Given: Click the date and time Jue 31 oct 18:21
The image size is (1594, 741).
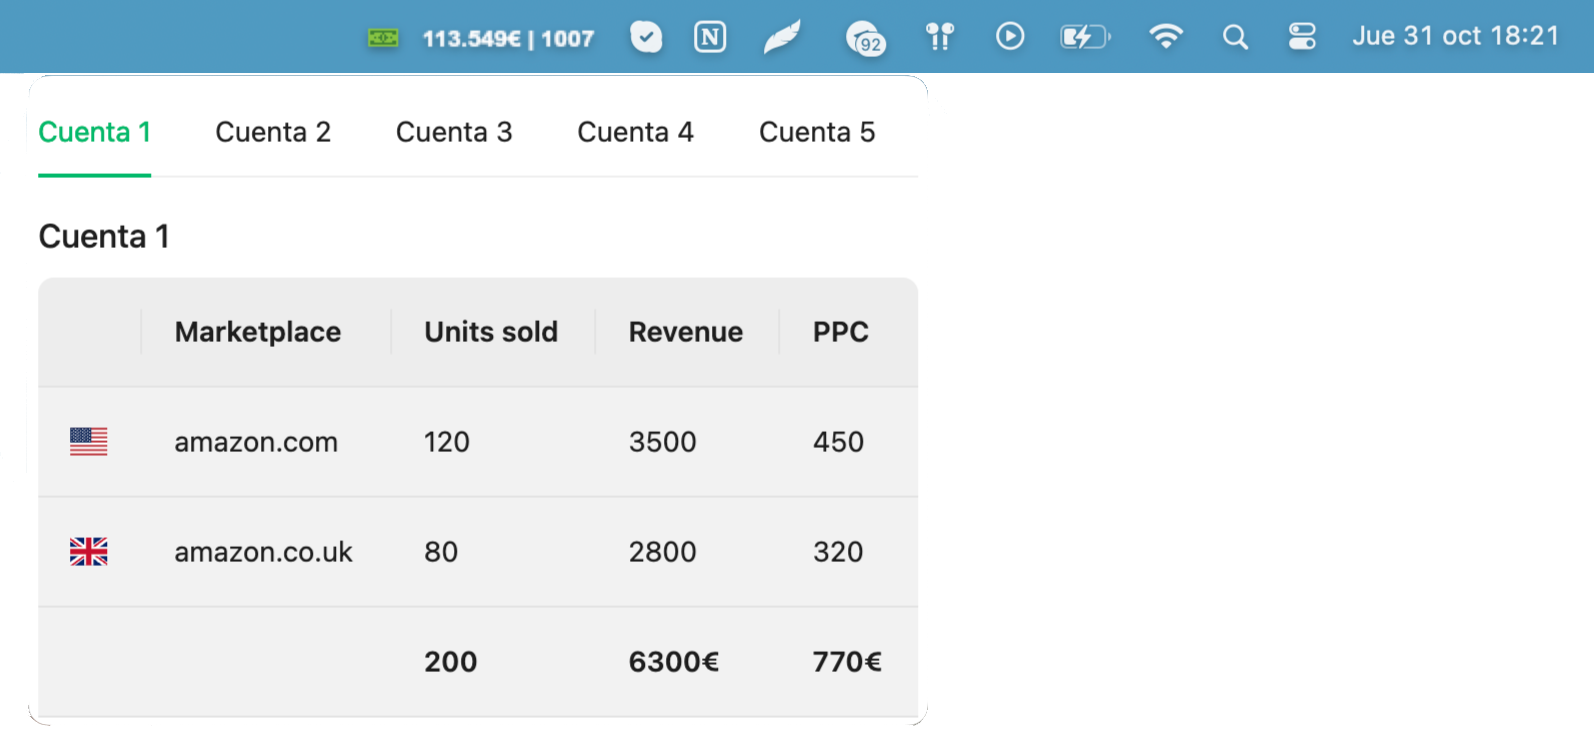Looking at the screenshot, I should [1456, 36].
